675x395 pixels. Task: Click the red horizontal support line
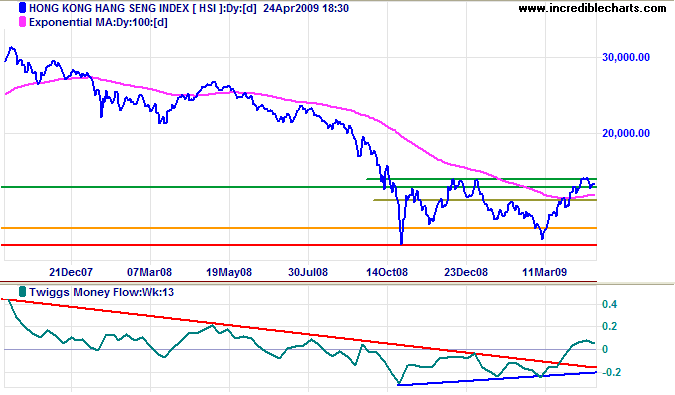299,245
